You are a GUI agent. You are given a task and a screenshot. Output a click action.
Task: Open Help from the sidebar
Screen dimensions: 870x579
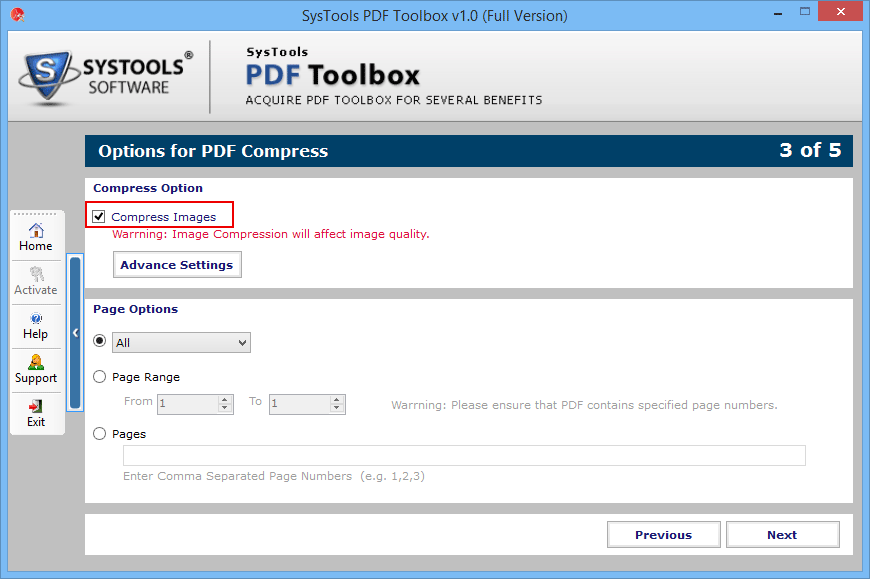(x=36, y=326)
